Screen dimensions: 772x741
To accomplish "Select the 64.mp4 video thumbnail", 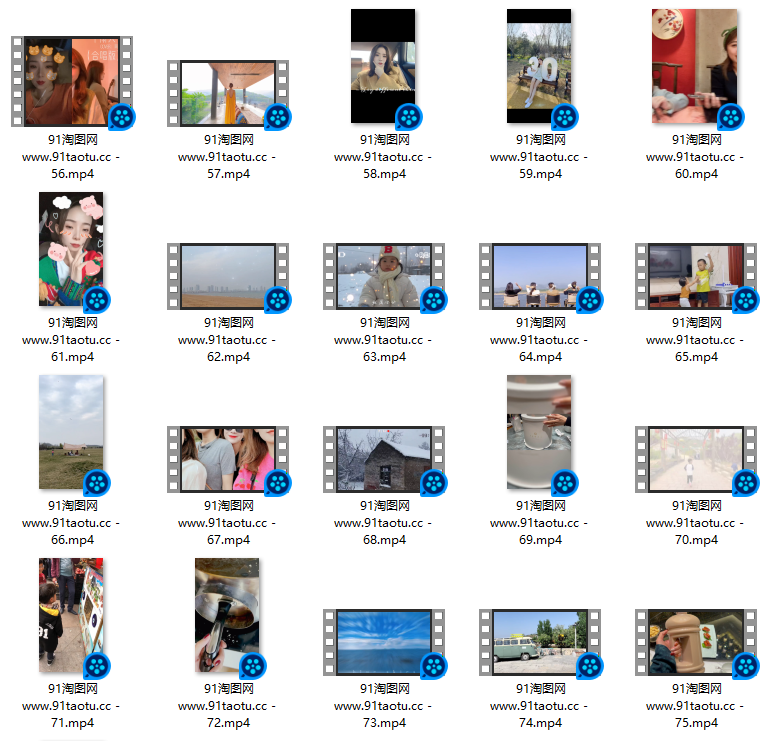I will tap(540, 276).
